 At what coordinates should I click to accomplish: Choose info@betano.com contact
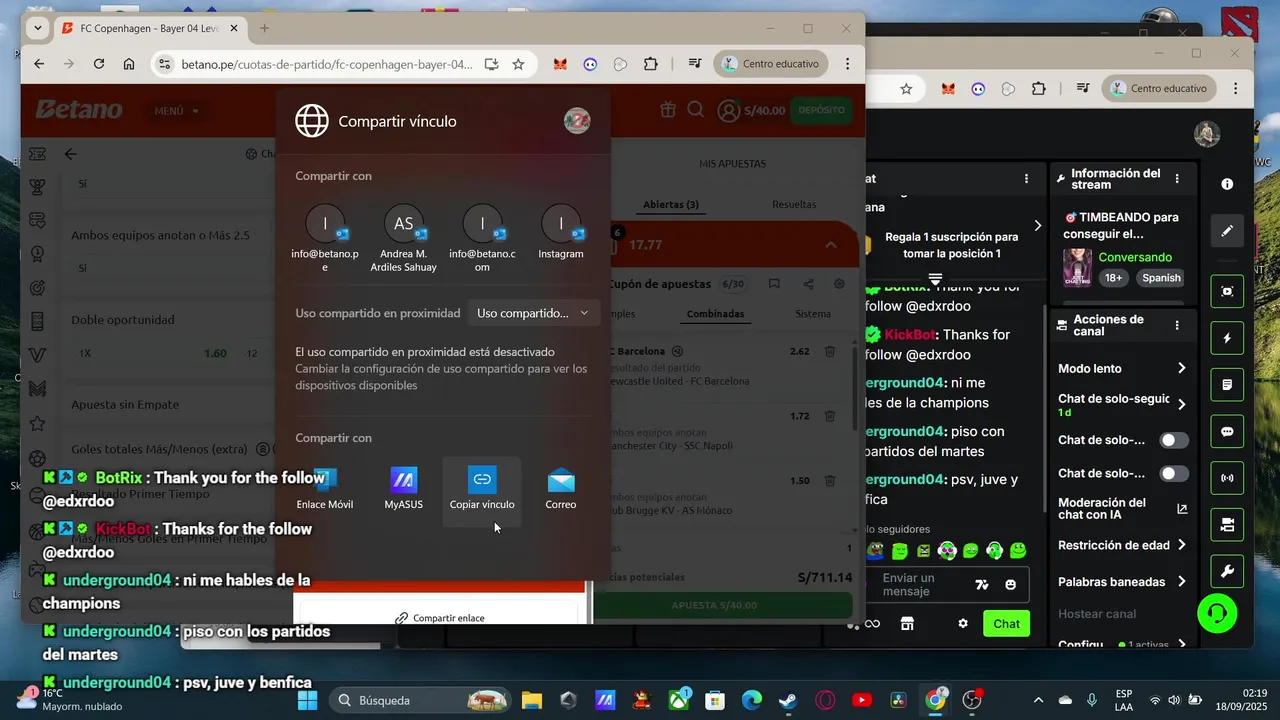[x=482, y=239]
